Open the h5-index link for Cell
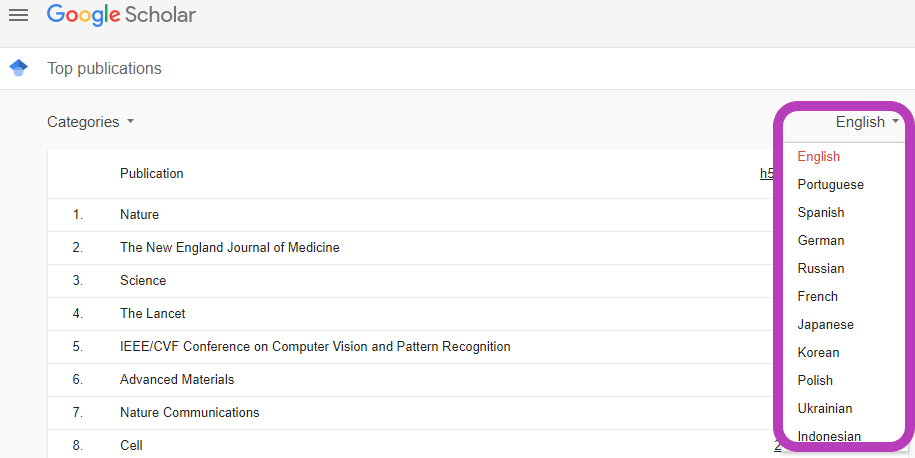The image size is (915, 458). pos(777,446)
